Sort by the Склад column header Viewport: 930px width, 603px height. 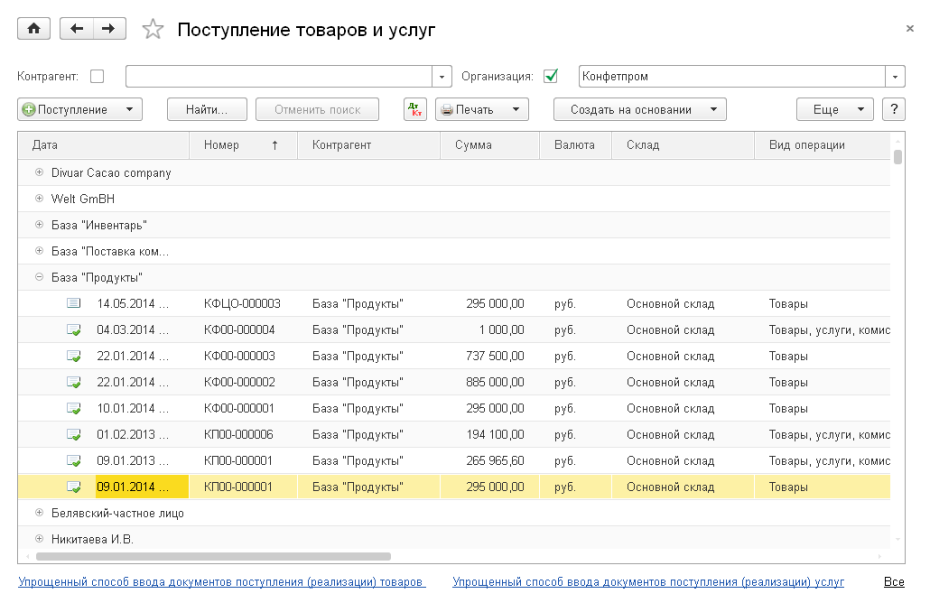click(x=683, y=145)
